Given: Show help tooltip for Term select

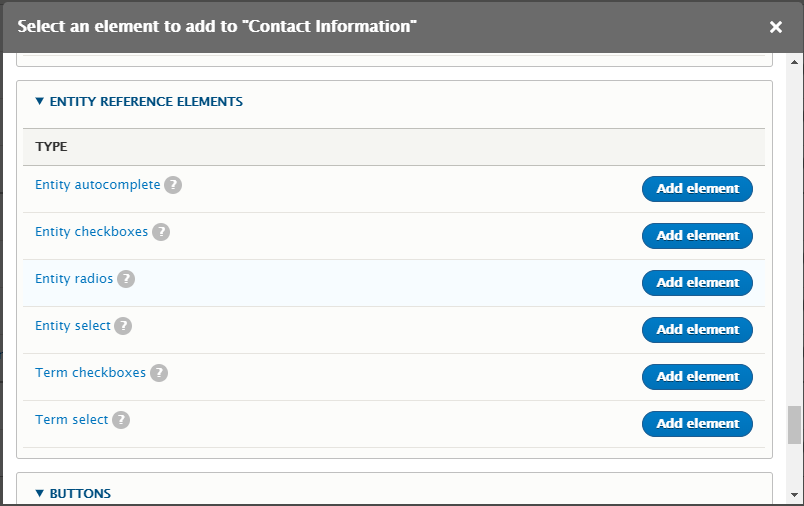Looking at the screenshot, I should pos(121,420).
